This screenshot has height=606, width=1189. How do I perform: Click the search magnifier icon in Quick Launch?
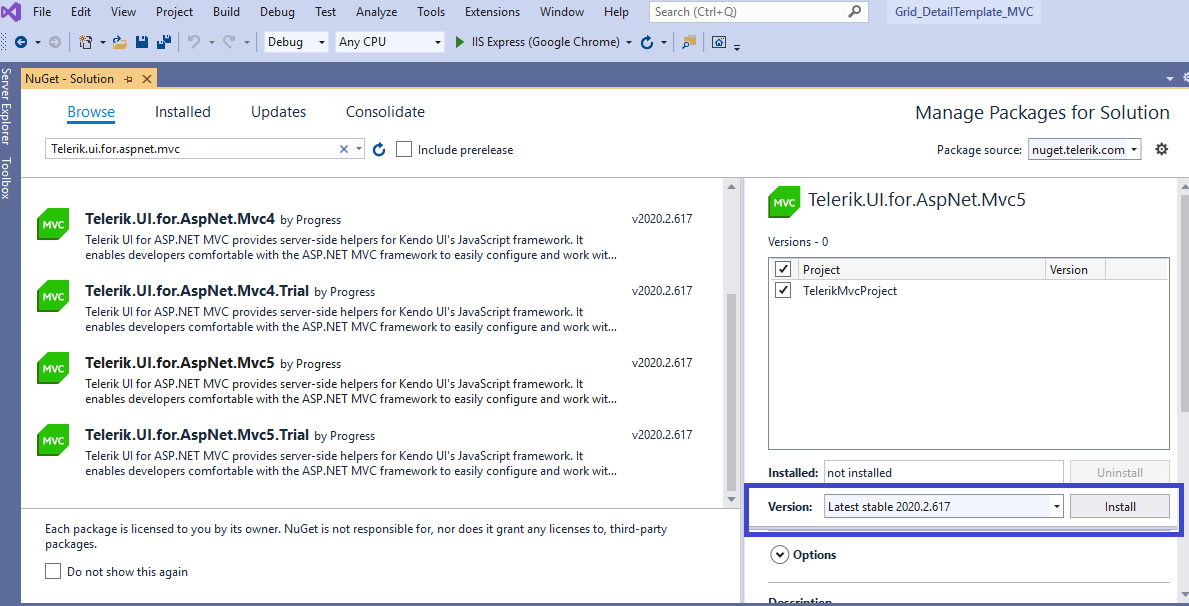pos(855,12)
